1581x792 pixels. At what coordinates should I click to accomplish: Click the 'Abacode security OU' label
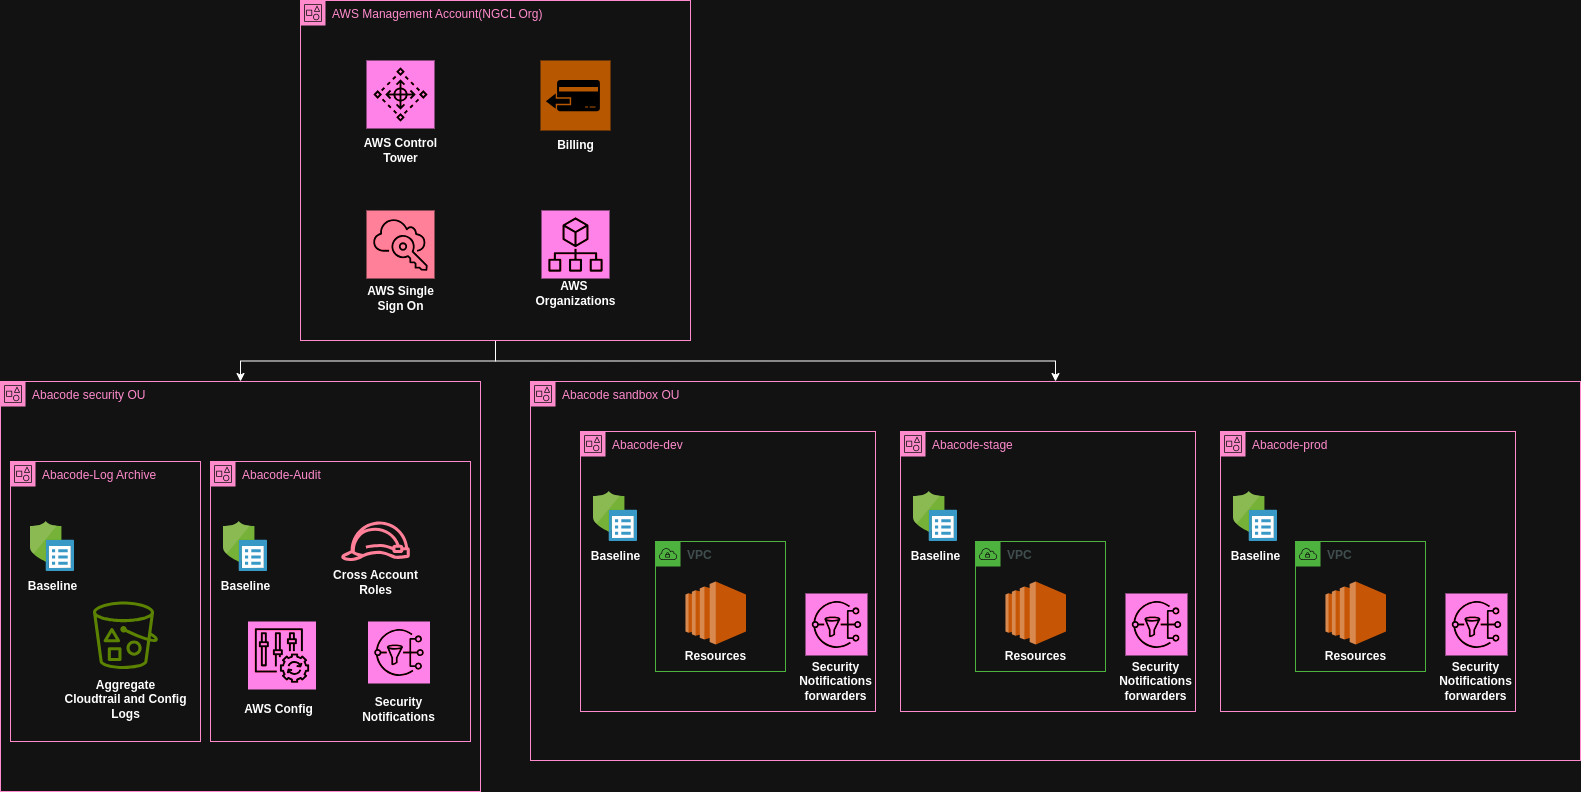tap(88, 395)
